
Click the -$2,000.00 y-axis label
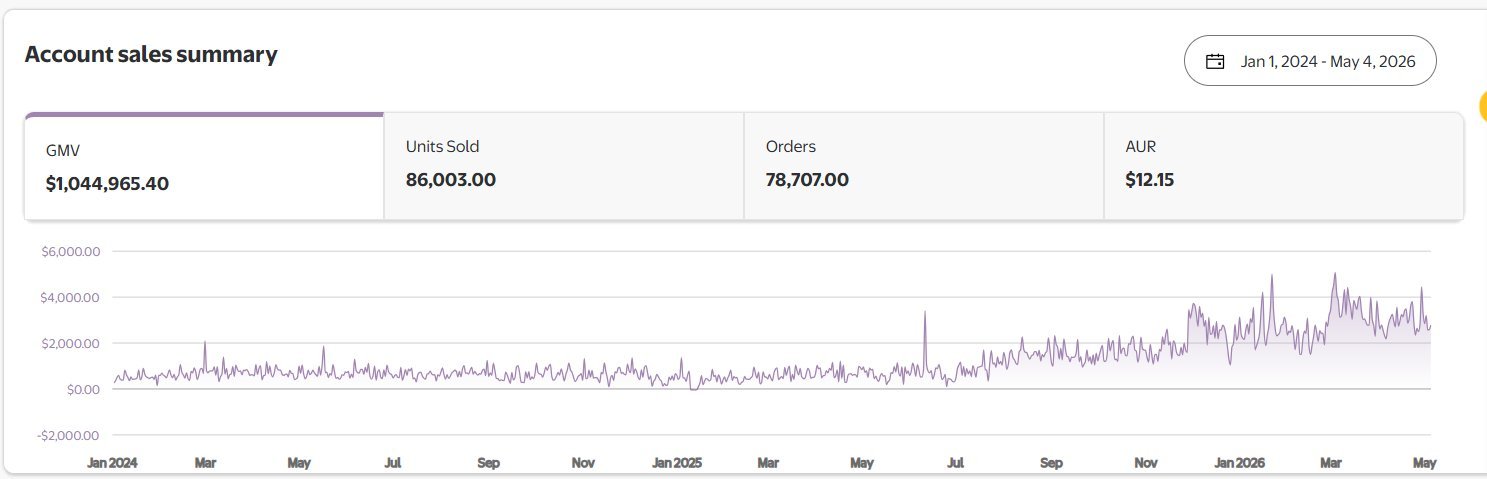pyautogui.click(x=67, y=435)
